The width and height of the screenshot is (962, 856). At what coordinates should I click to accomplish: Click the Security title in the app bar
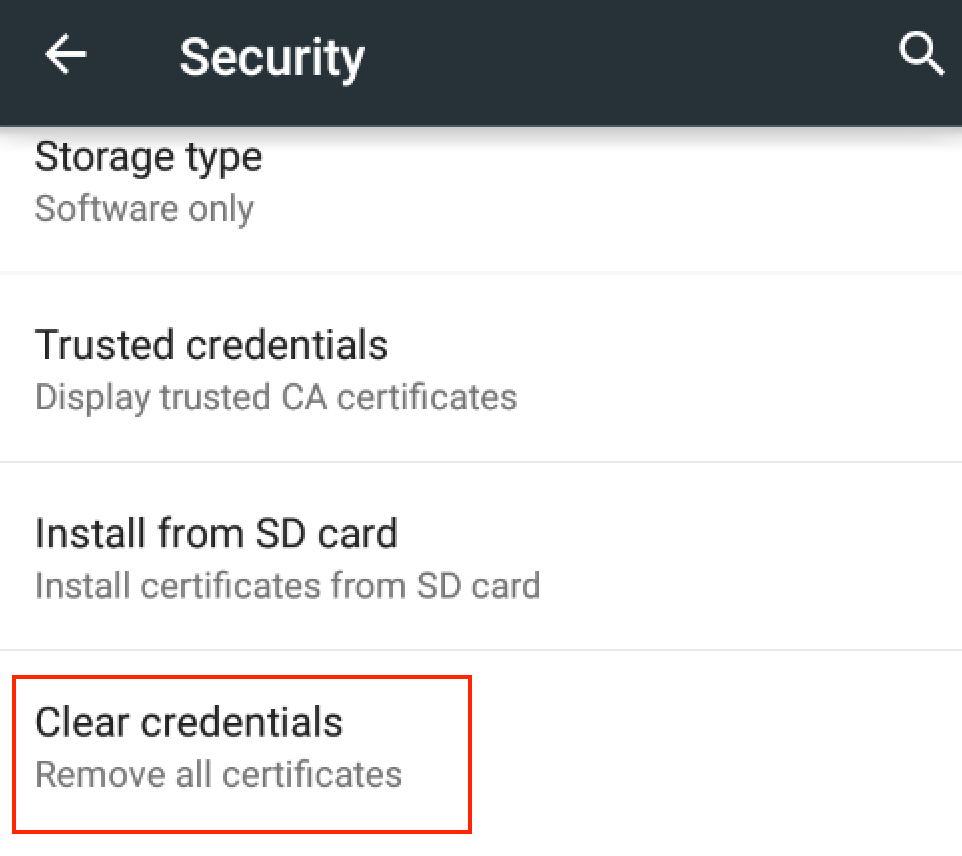271,57
